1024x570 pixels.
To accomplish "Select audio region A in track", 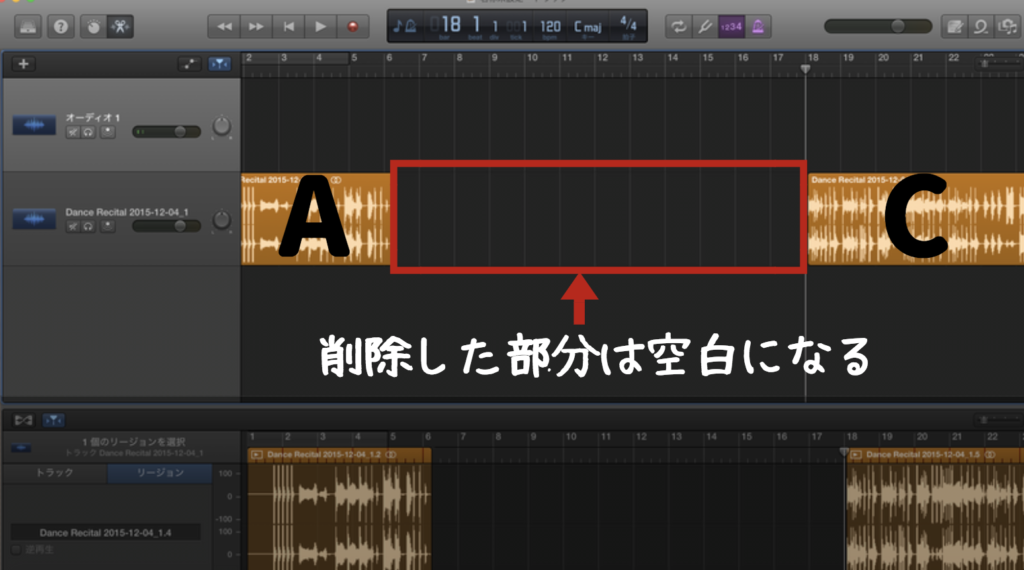I will point(316,219).
